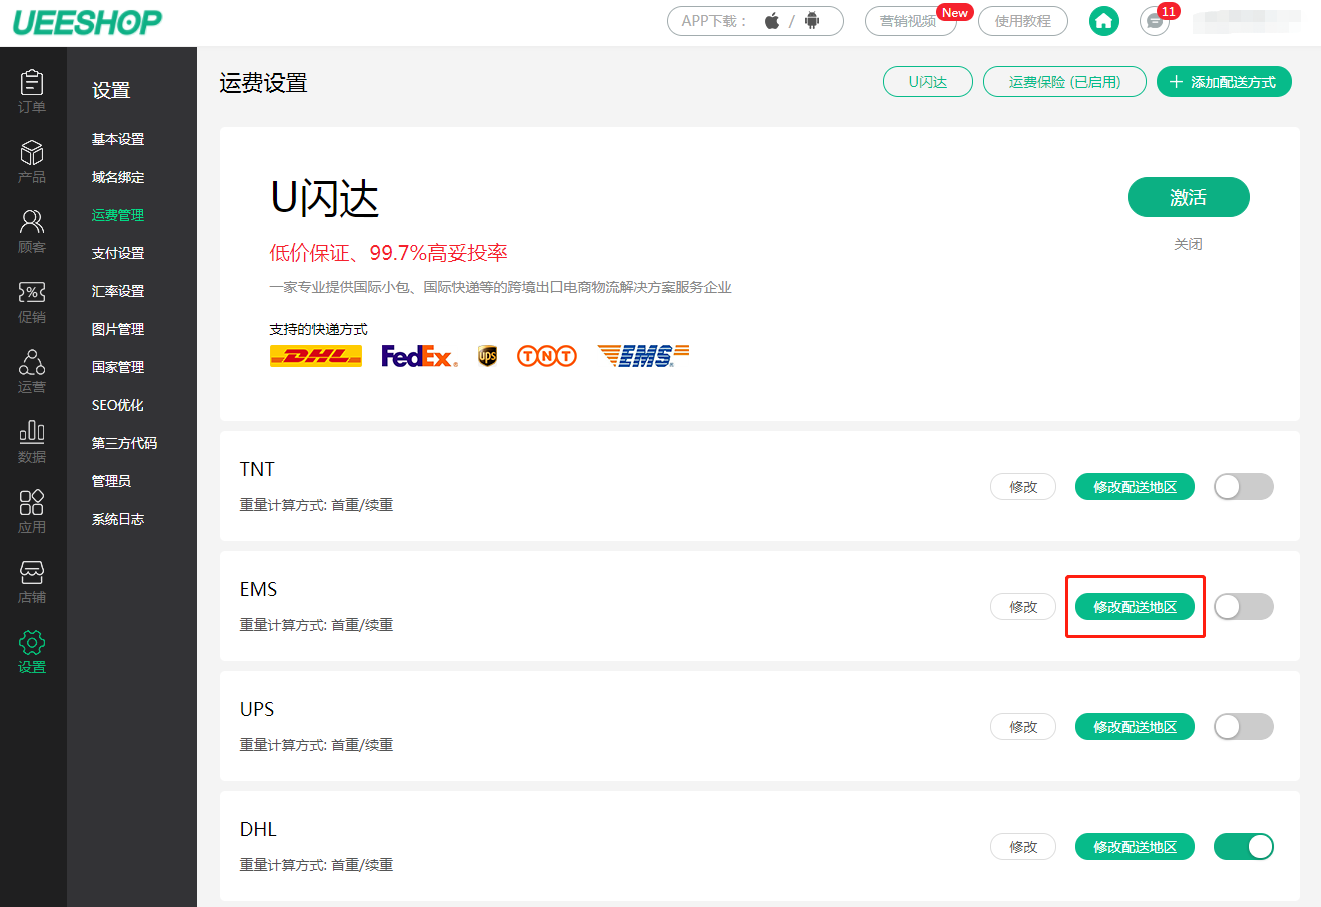1321x907 pixels.
Task: Click the 关闭 link under 激活
Action: click(1188, 244)
